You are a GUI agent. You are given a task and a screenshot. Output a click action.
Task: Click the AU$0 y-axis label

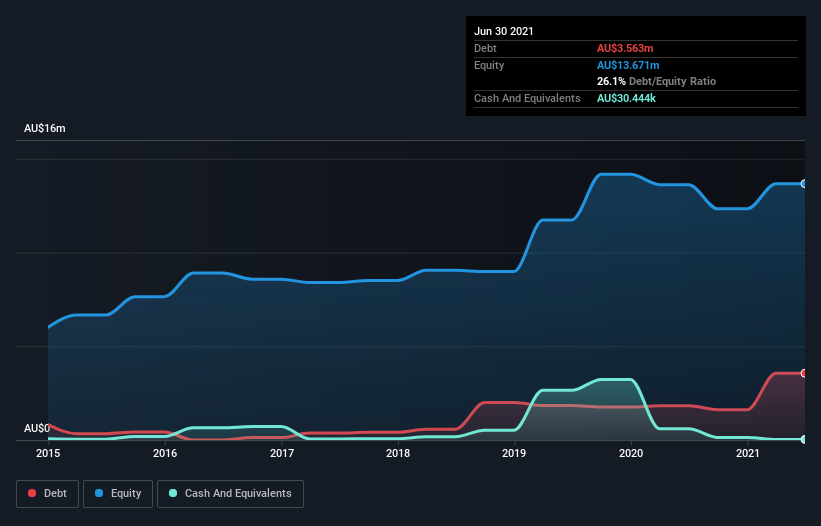click(x=37, y=428)
